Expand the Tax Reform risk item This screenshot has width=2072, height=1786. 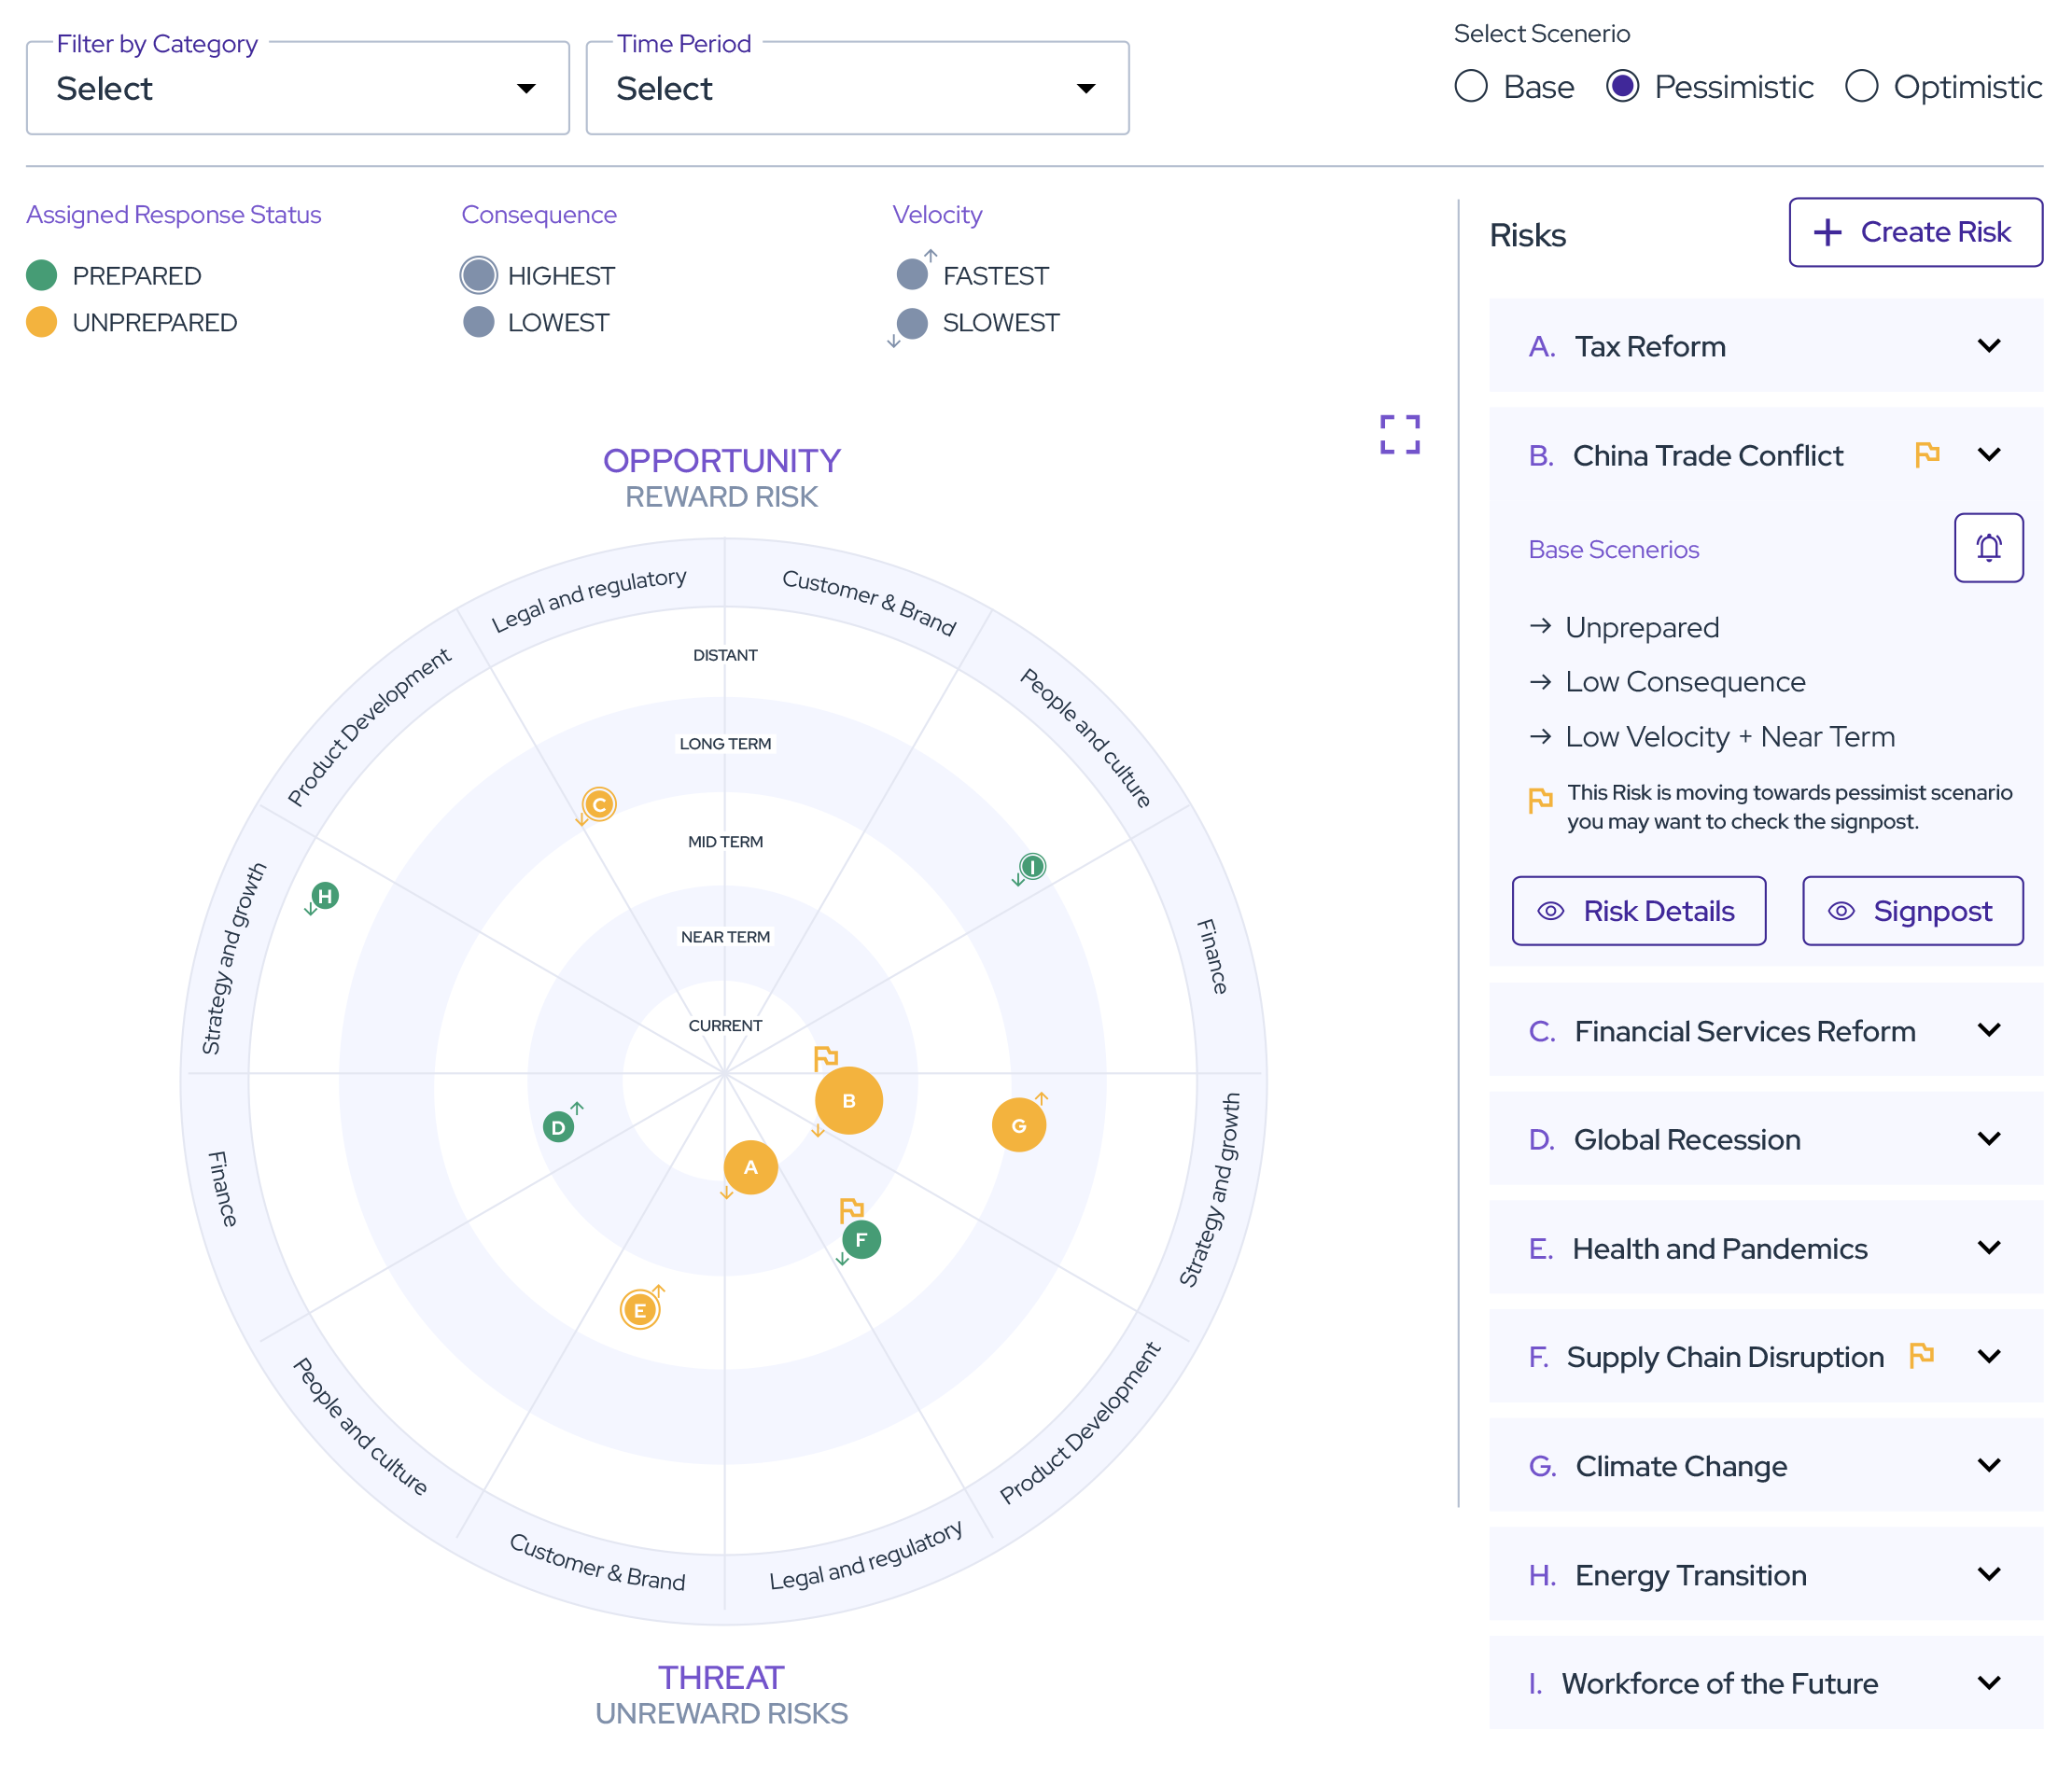point(1988,346)
